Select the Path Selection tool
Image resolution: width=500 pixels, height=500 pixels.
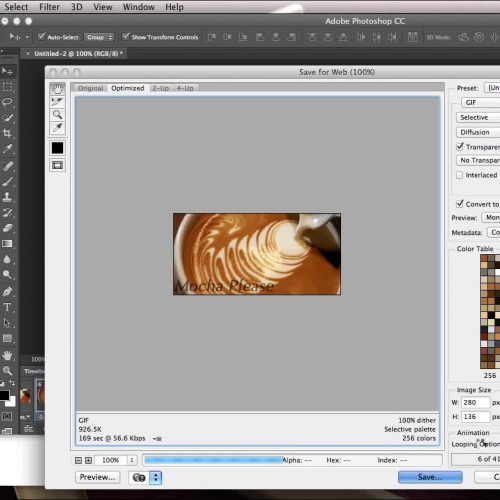click(x=7, y=323)
